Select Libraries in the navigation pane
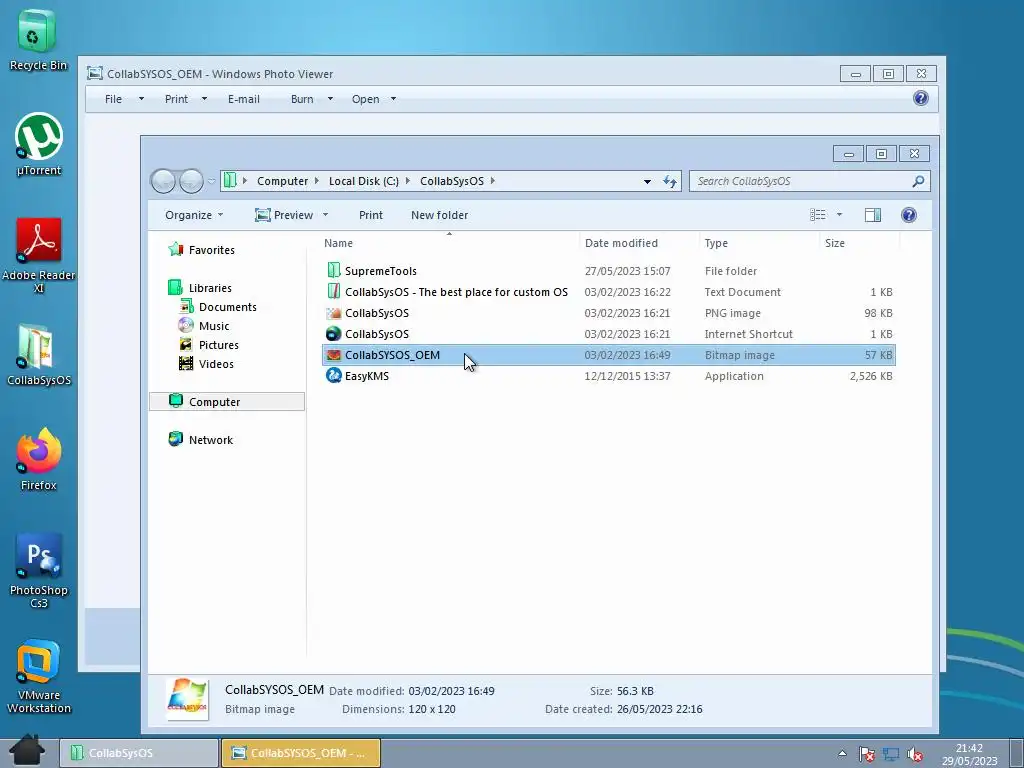Screen dimensions: 1024x768 200,287
